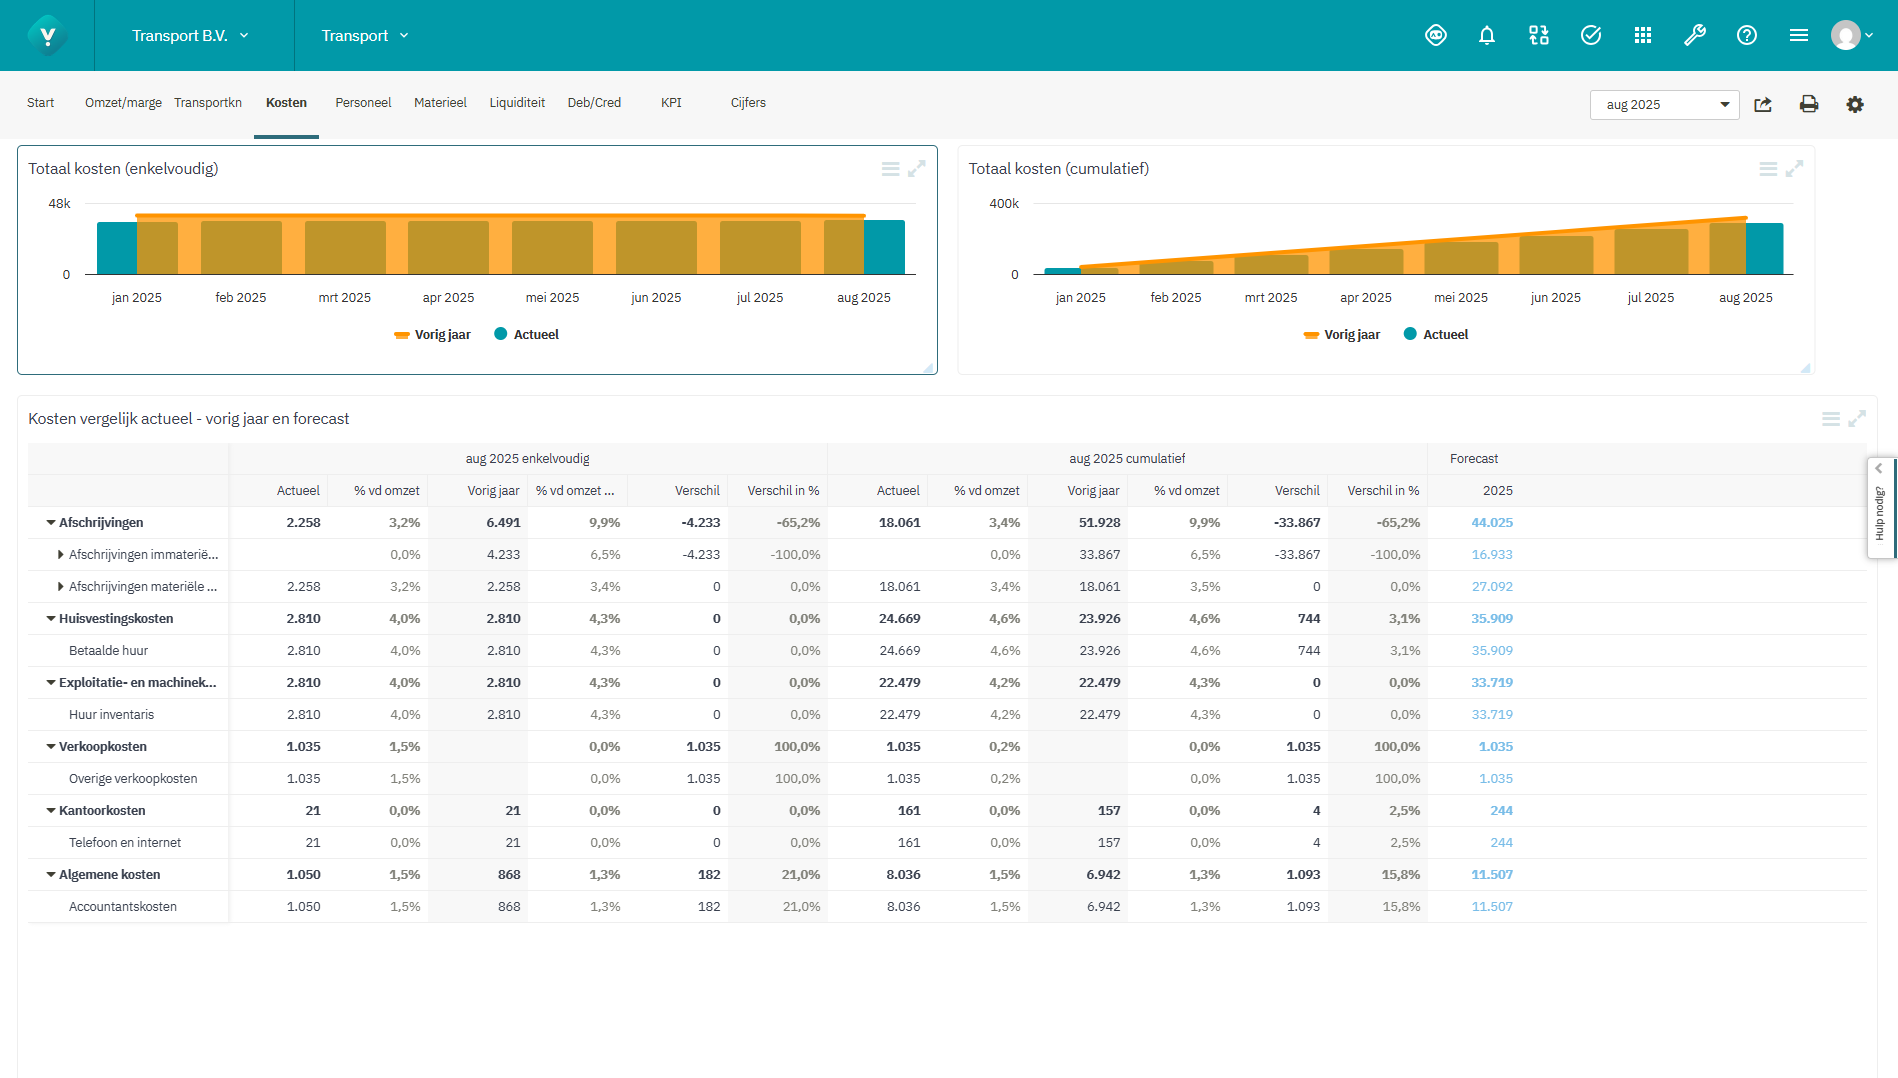Viewport: 1898px width, 1078px height.
Task: Expand the cumulative chart to fullscreen
Action: [1796, 168]
